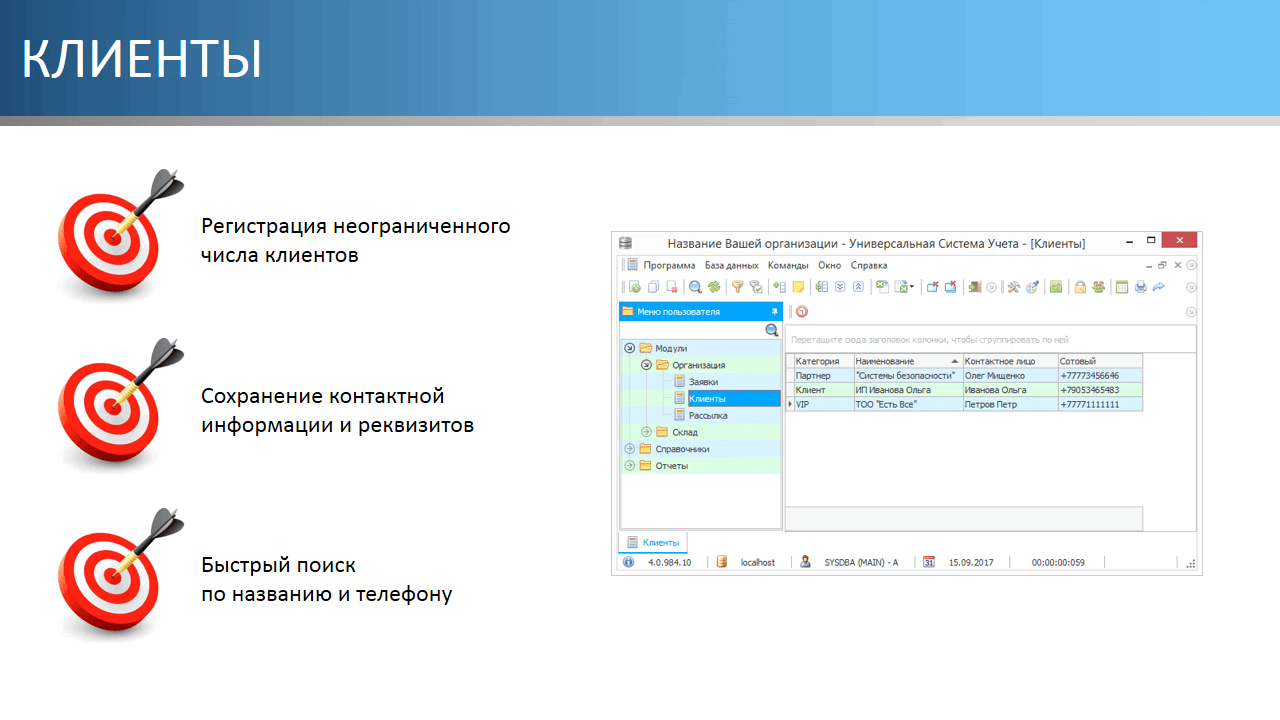
Task: Click the two-people Users icon in the toolbar
Action: tap(1098, 287)
